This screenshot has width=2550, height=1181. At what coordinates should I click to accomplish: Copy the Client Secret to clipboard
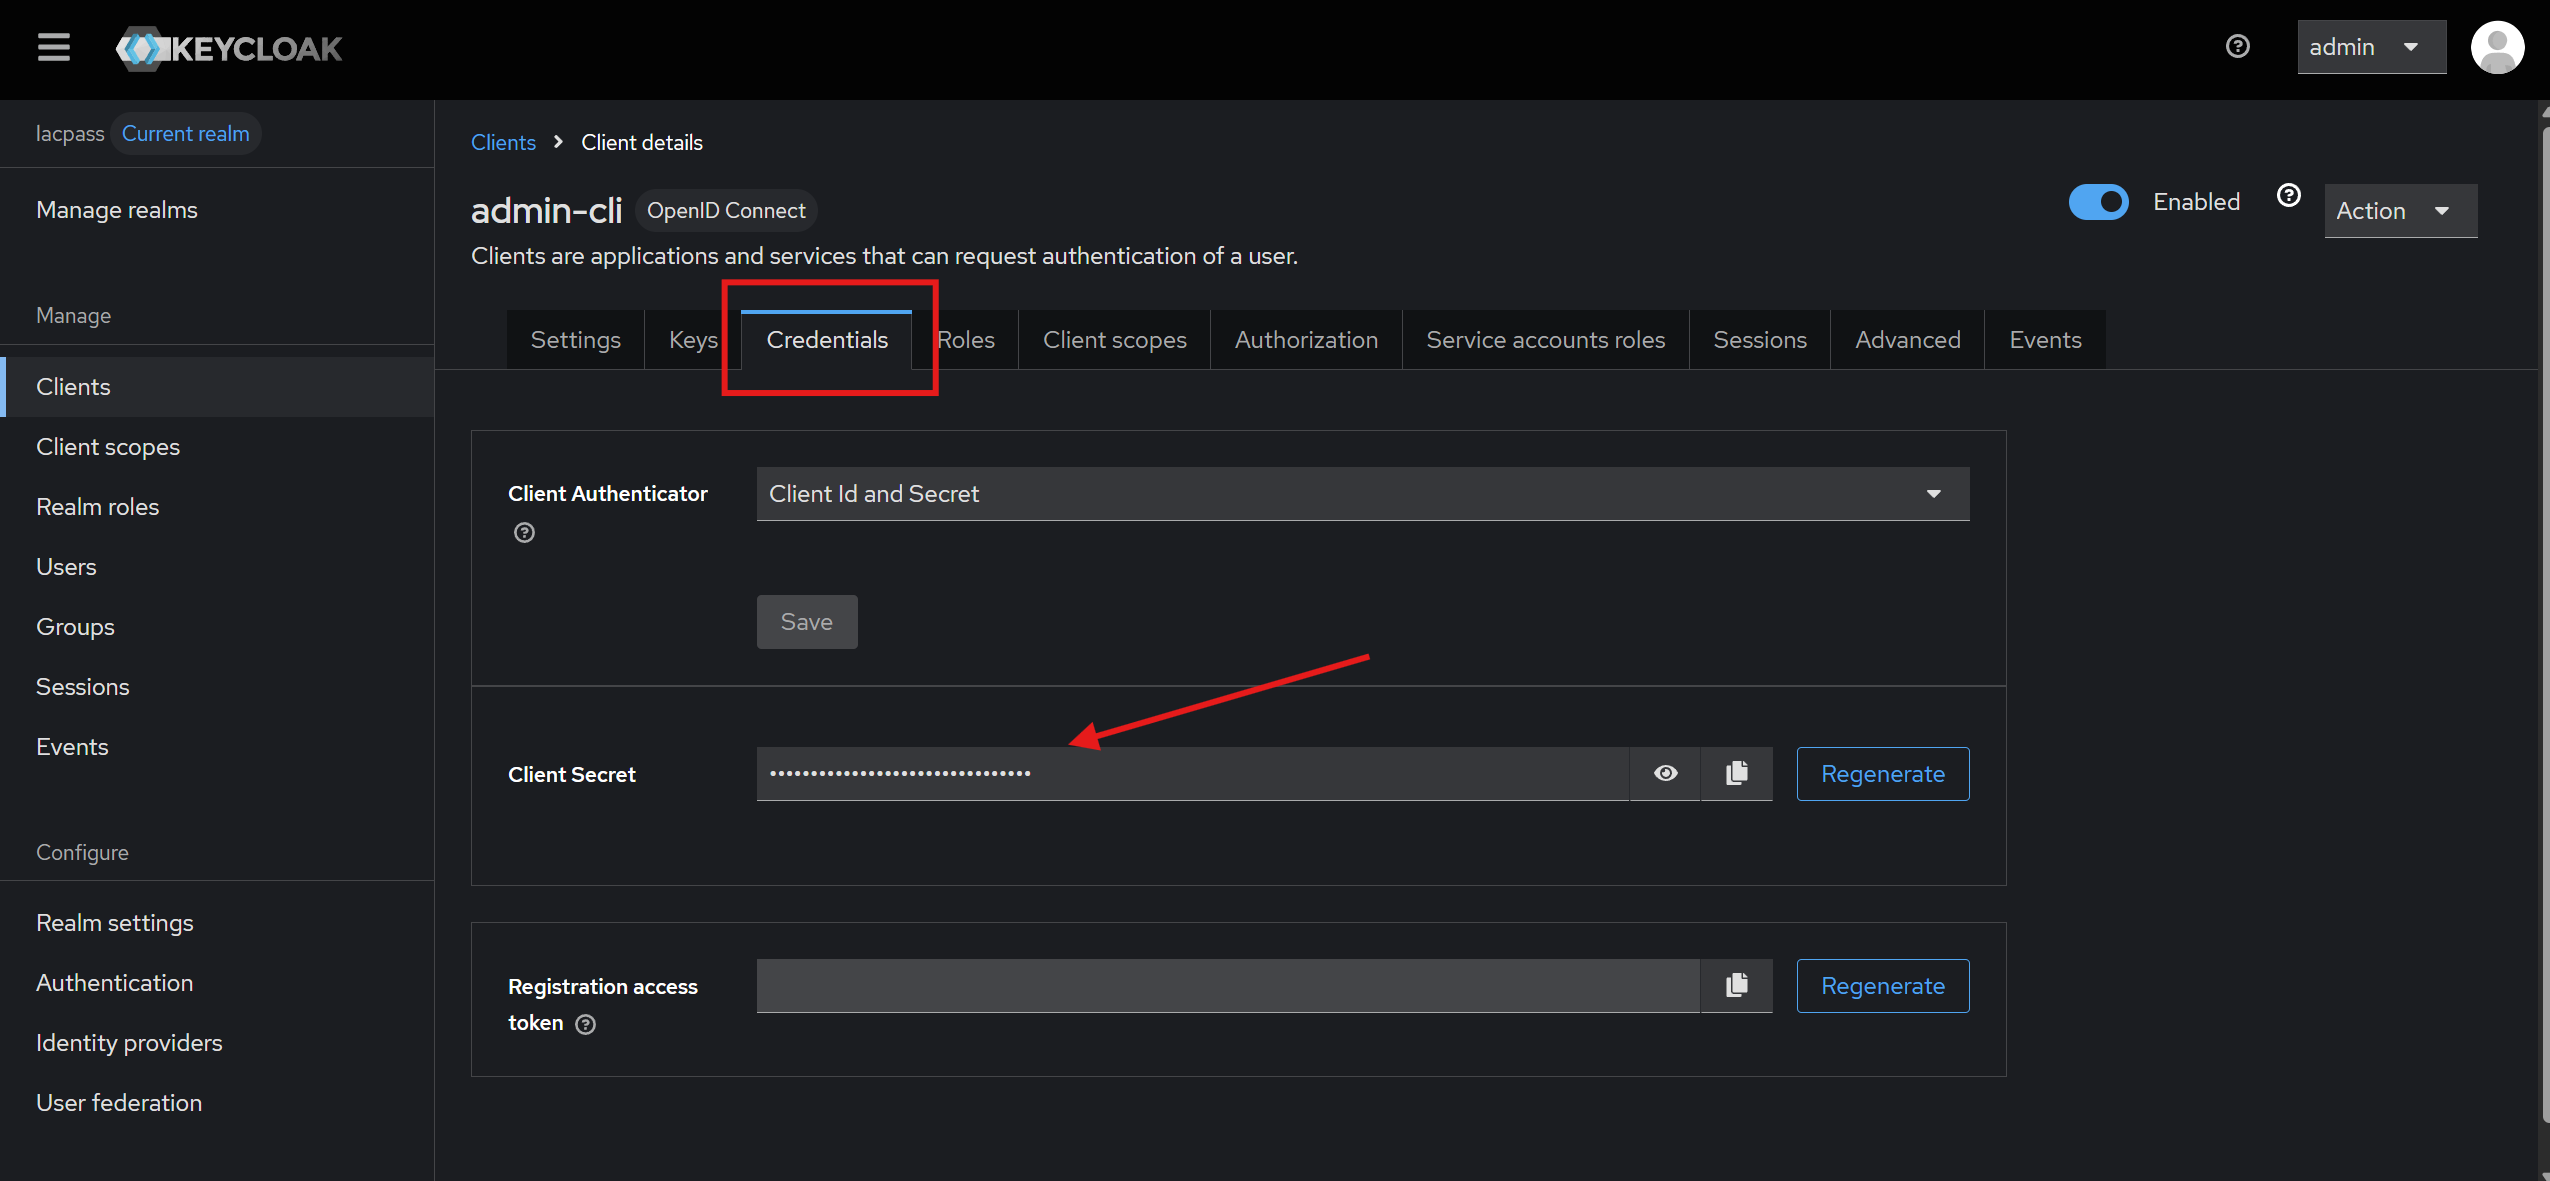(x=1737, y=773)
